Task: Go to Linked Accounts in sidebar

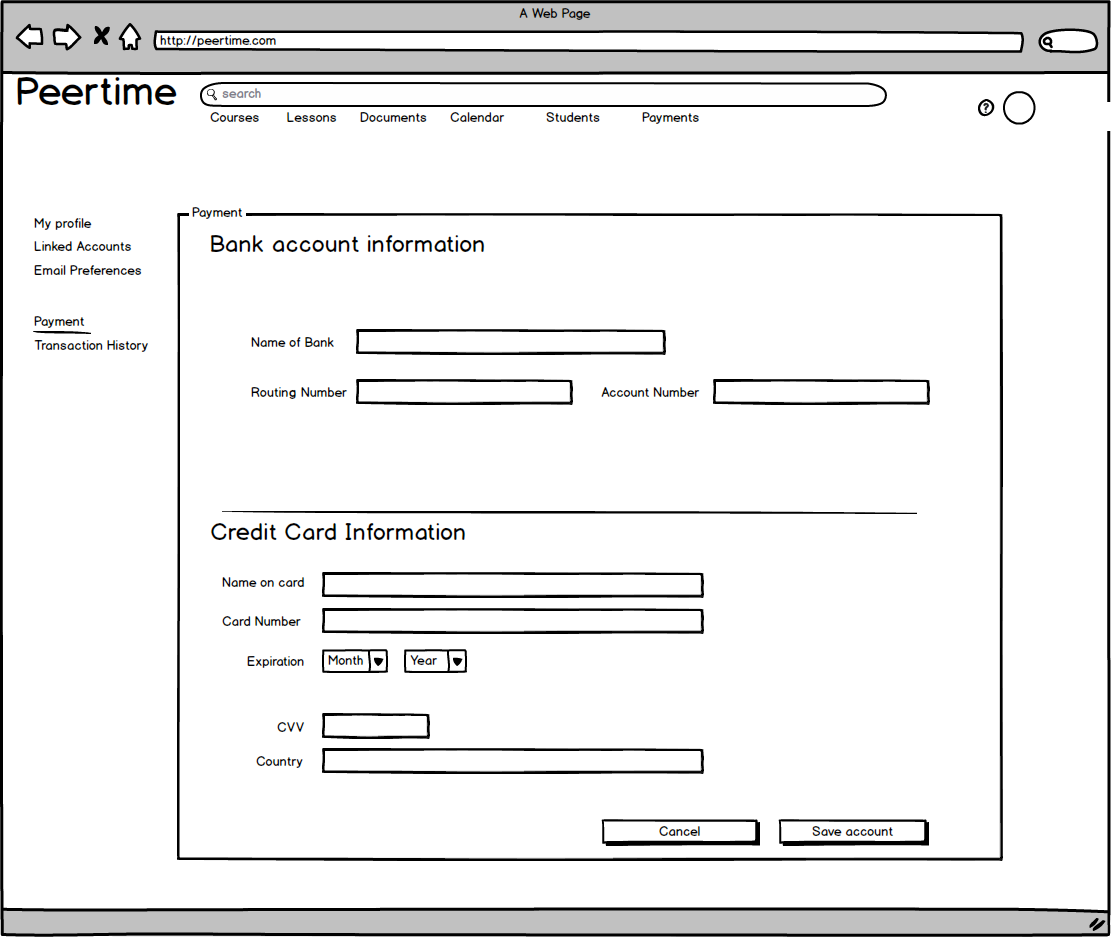Action: point(82,247)
